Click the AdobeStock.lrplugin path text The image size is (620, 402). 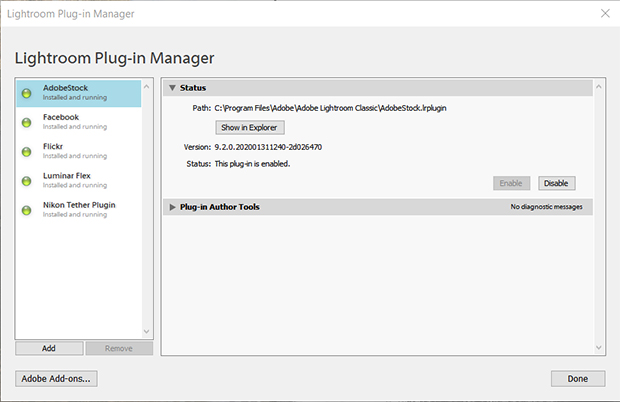coord(331,108)
